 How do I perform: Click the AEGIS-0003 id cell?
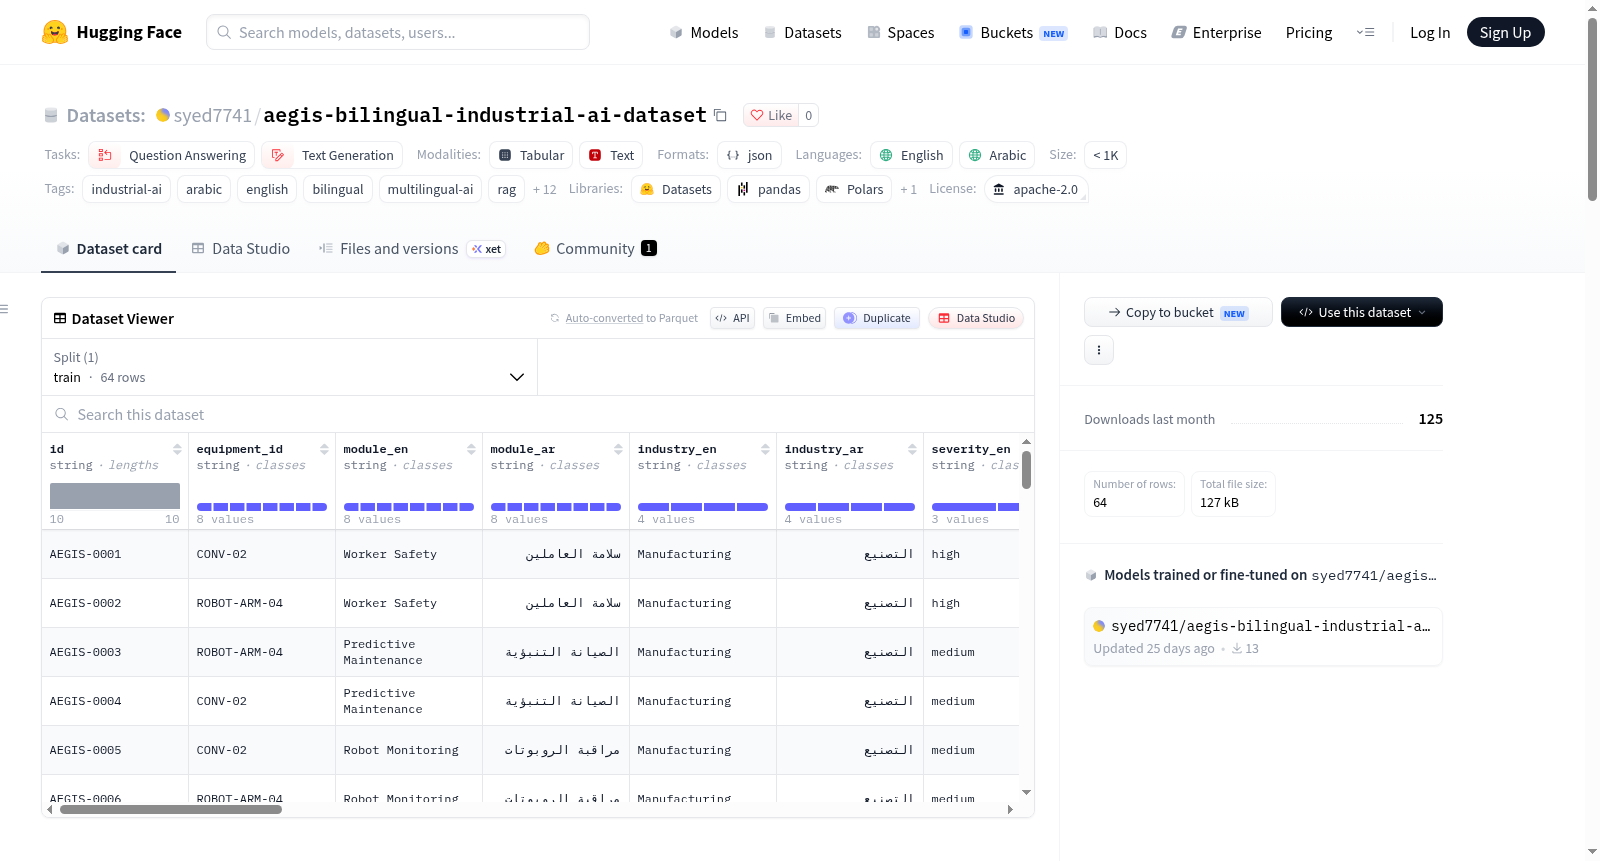(115, 652)
